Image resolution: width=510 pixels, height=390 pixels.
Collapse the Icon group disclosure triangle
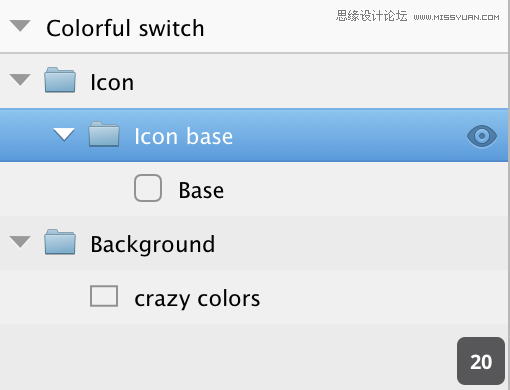click(x=20, y=80)
